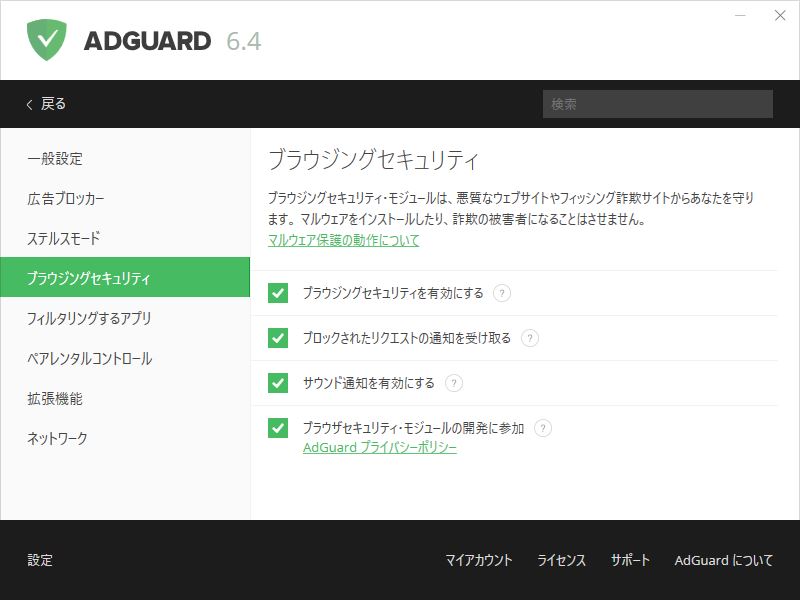Viewport: 800px width, 600px height.
Task: Open フィルタリングするアプリ settings
Action: [125, 318]
